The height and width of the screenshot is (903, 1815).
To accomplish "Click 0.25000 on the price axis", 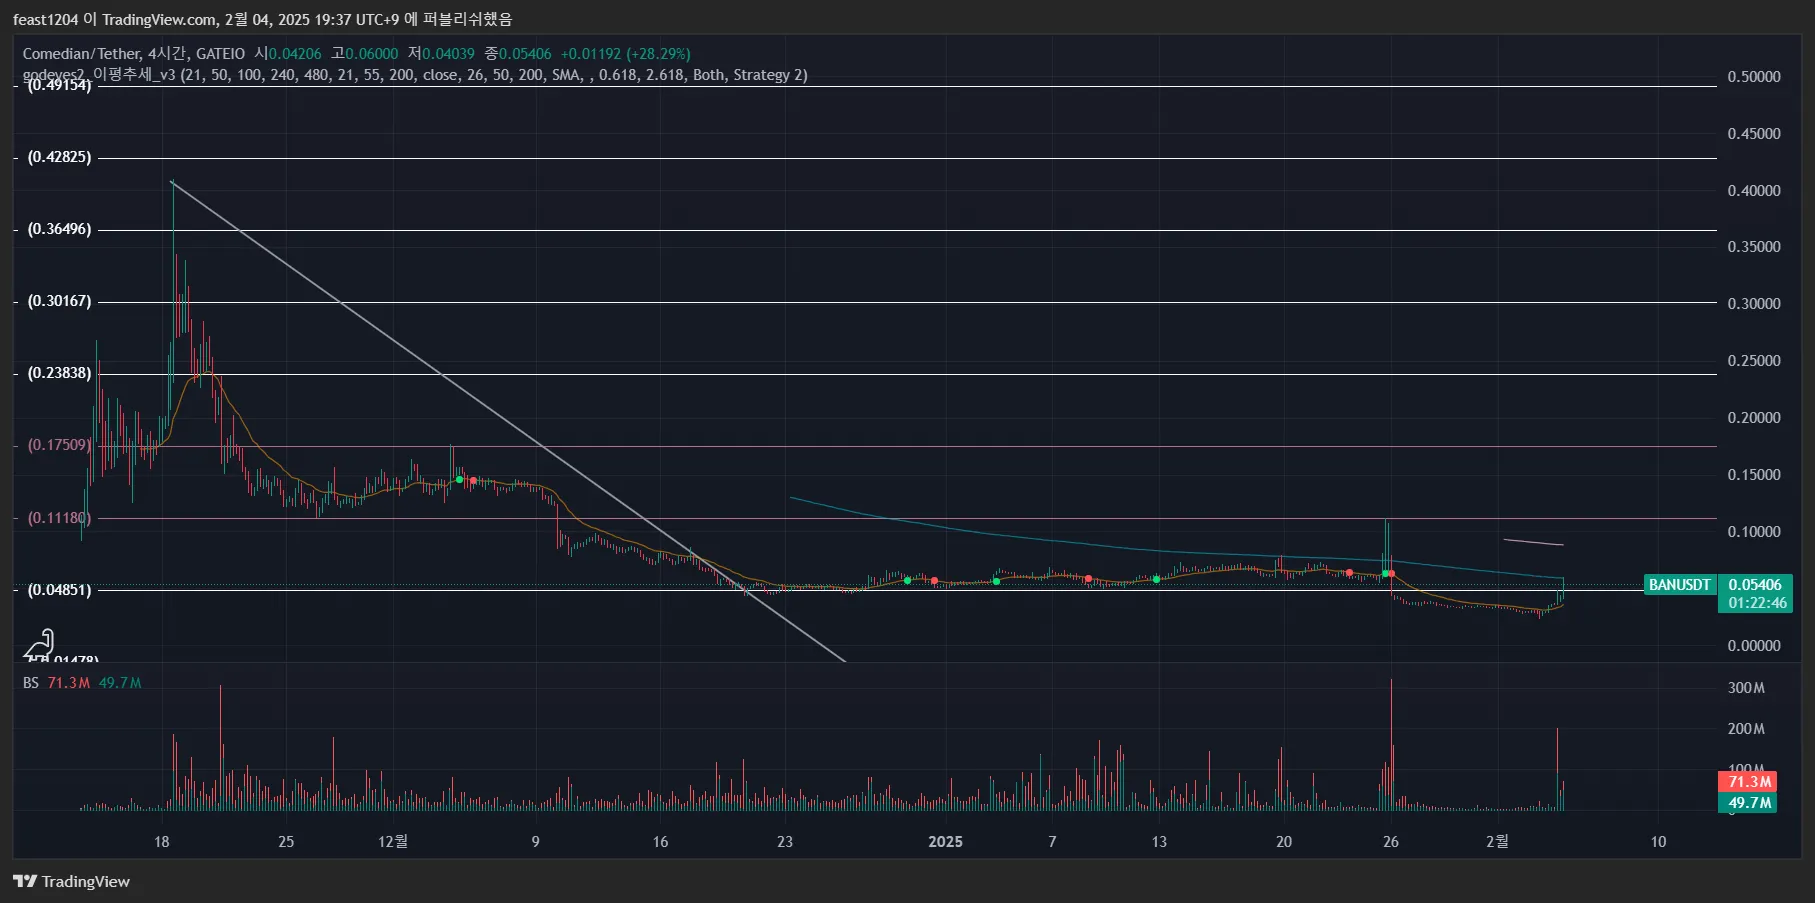I will pos(1754,361).
